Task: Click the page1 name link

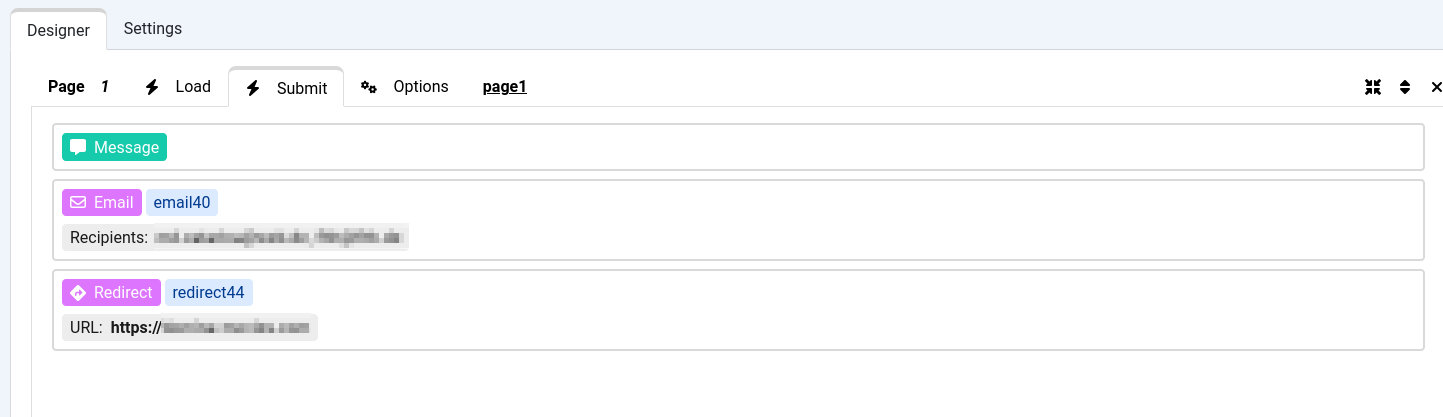Action: coord(505,87)
